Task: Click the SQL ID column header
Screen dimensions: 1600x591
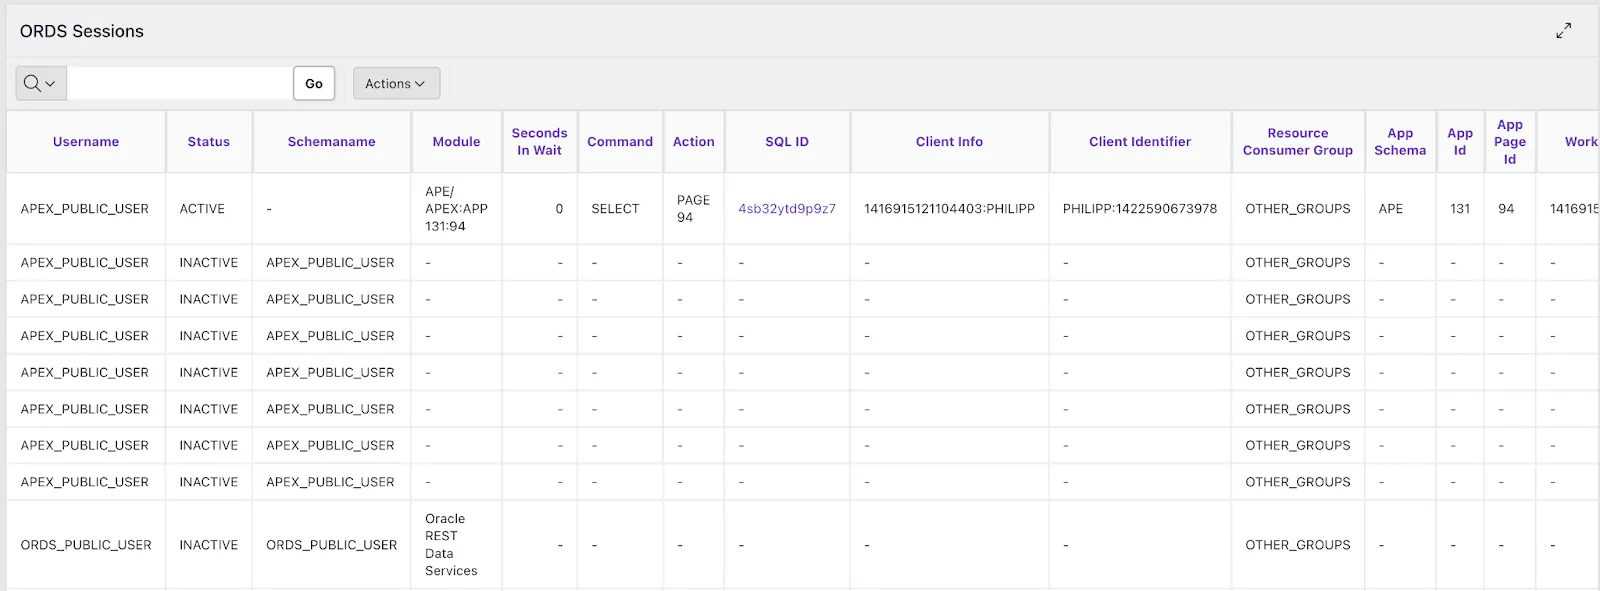Action: [x=787, y=142]
